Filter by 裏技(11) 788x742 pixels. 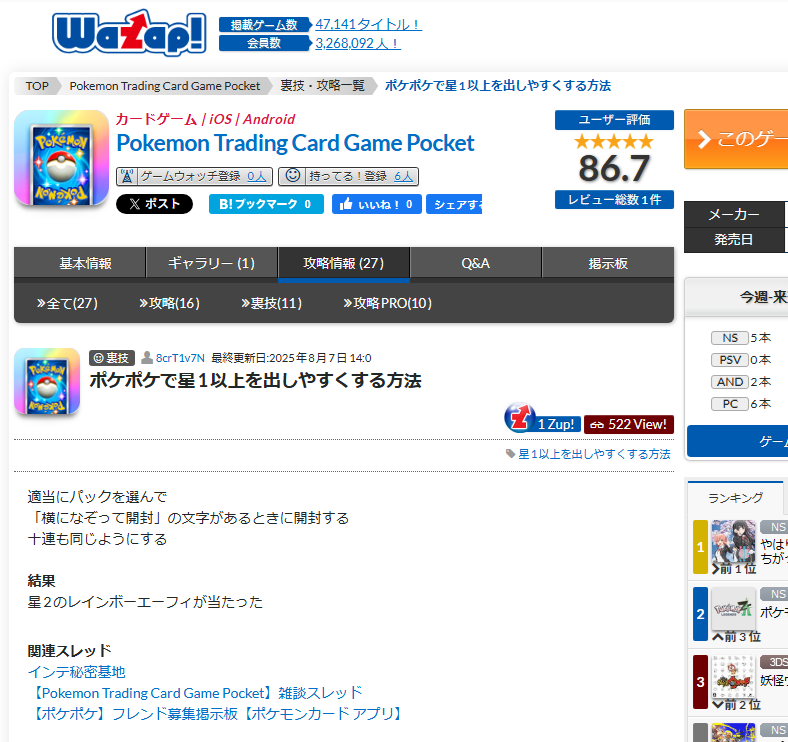(271, 303)
